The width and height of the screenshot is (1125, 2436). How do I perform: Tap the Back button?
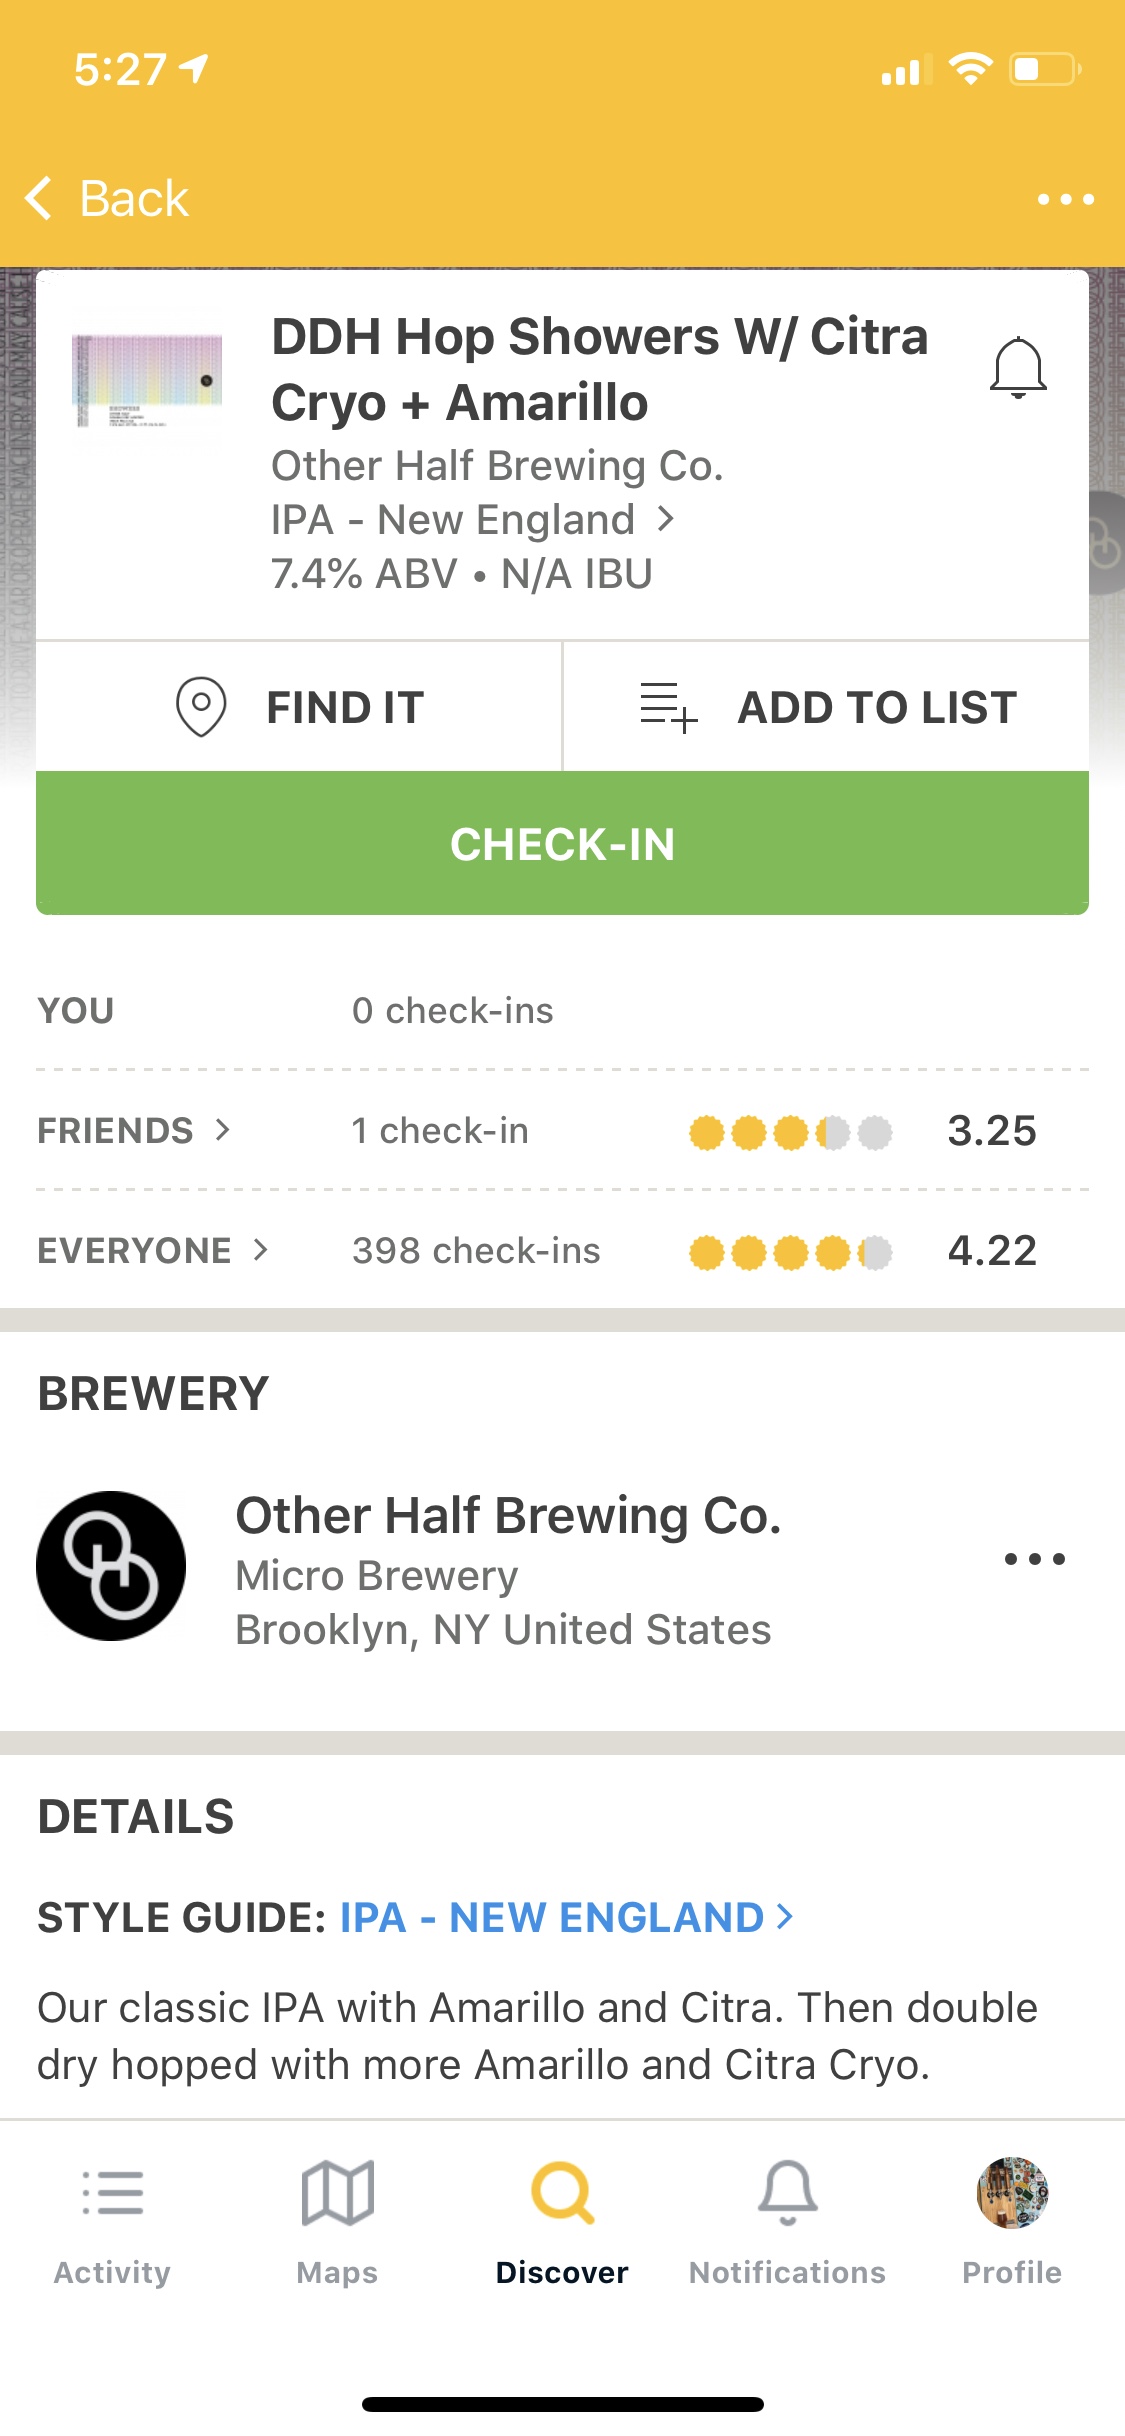coord(107,198)
